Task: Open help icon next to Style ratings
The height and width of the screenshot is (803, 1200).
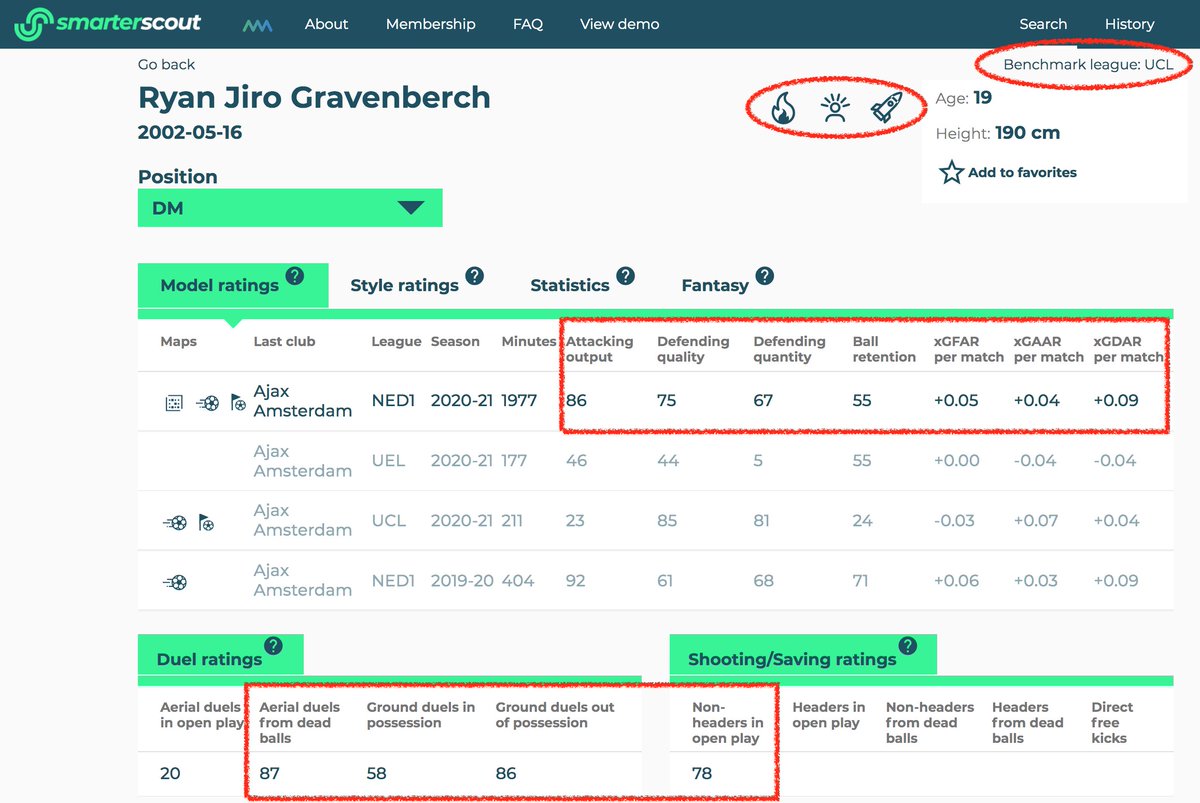Action: [x=474, y=276]
